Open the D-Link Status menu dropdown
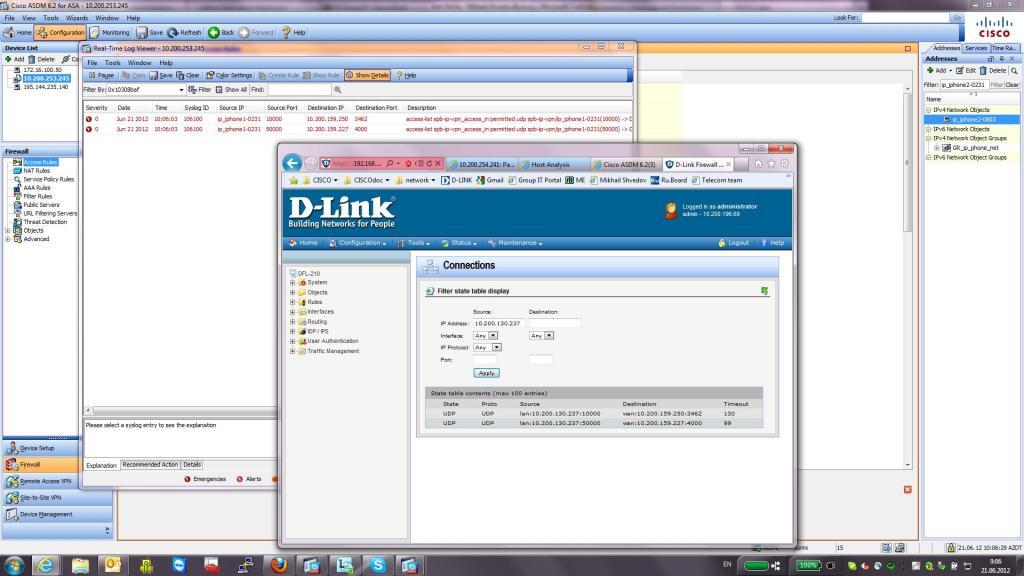Viewport: 1024px width, 576px height. click(459, 243)
